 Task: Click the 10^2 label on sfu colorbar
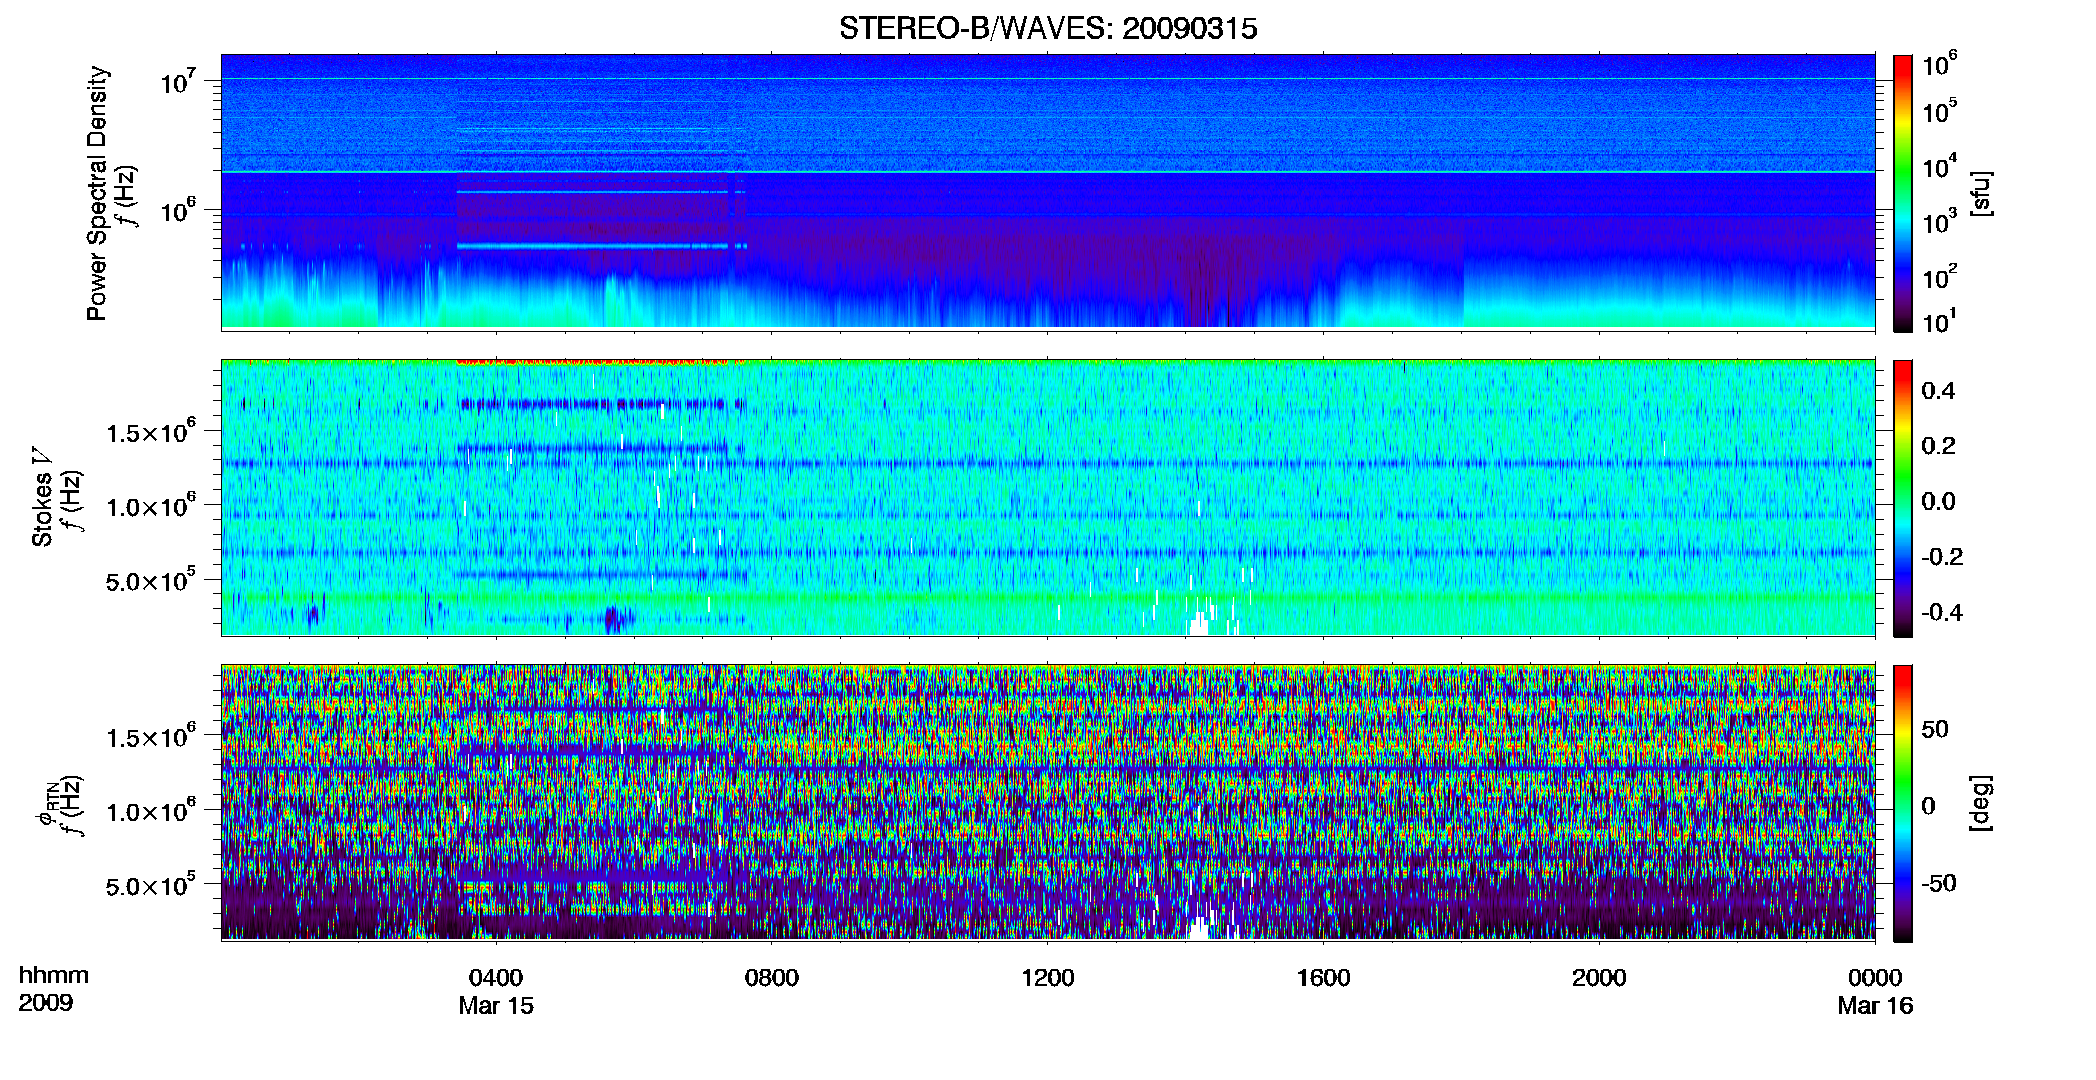(x=1939, y=276)
